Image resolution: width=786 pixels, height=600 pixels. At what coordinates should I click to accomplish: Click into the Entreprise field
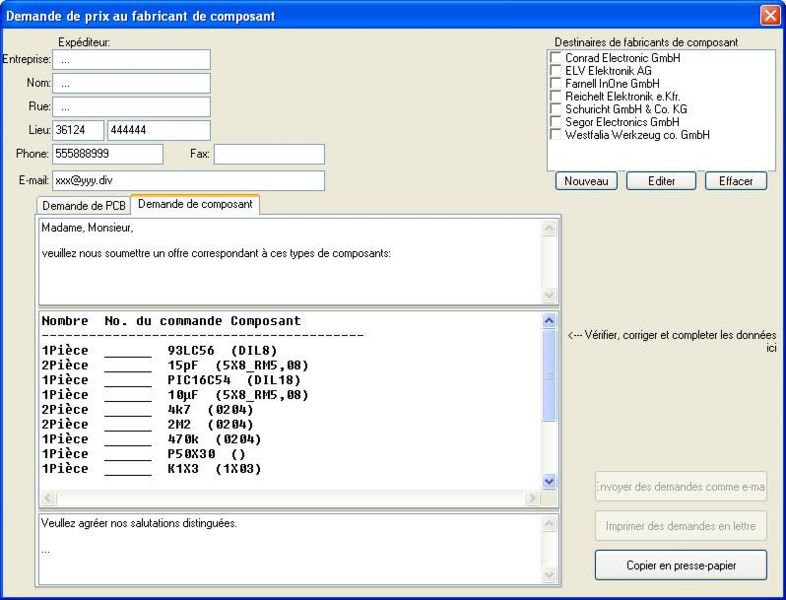131,60
